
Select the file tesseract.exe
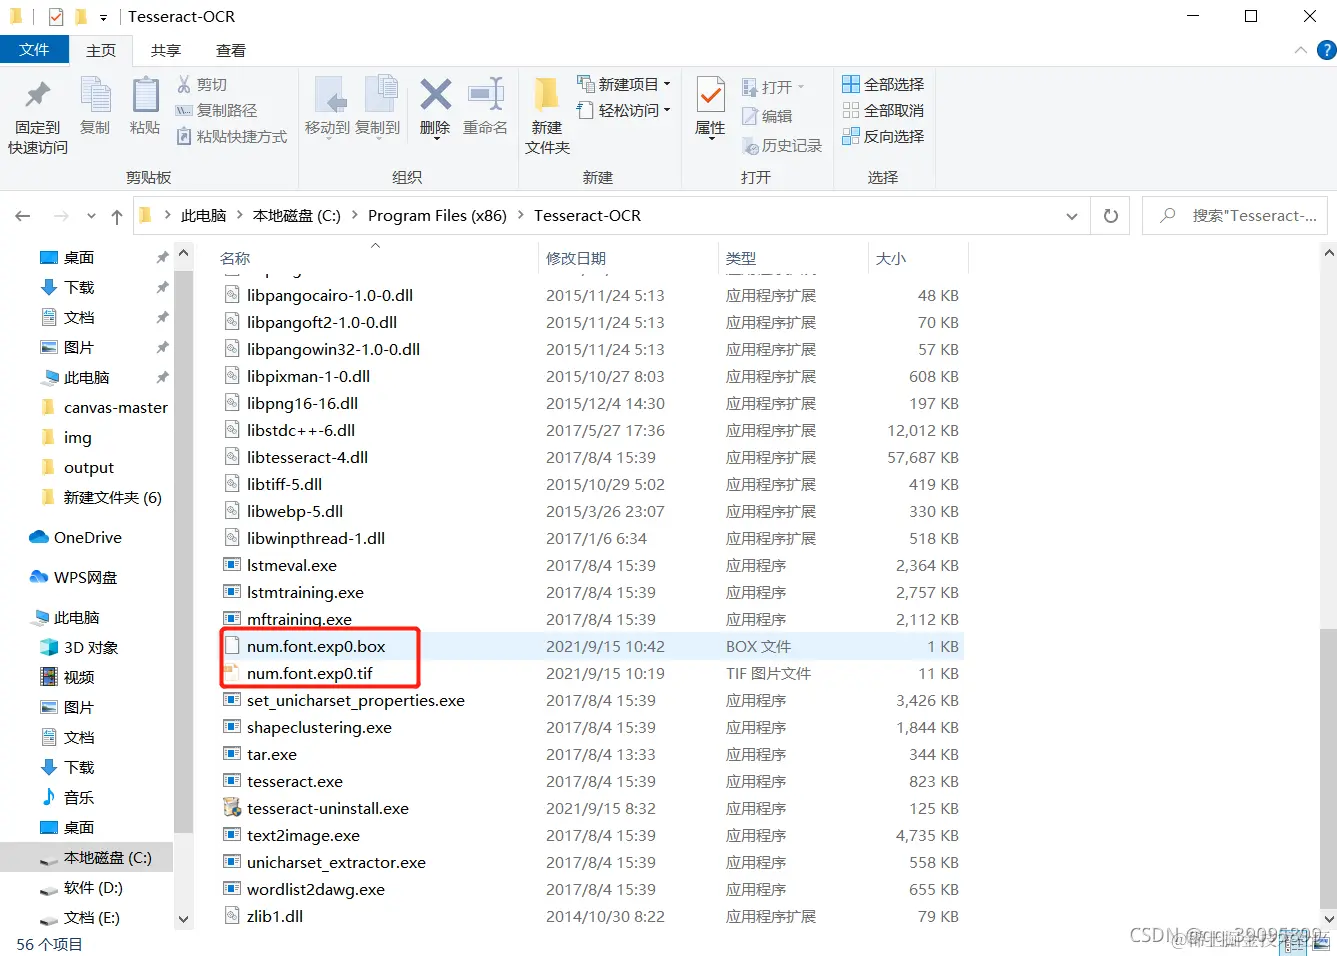click(x=295, y=782)
